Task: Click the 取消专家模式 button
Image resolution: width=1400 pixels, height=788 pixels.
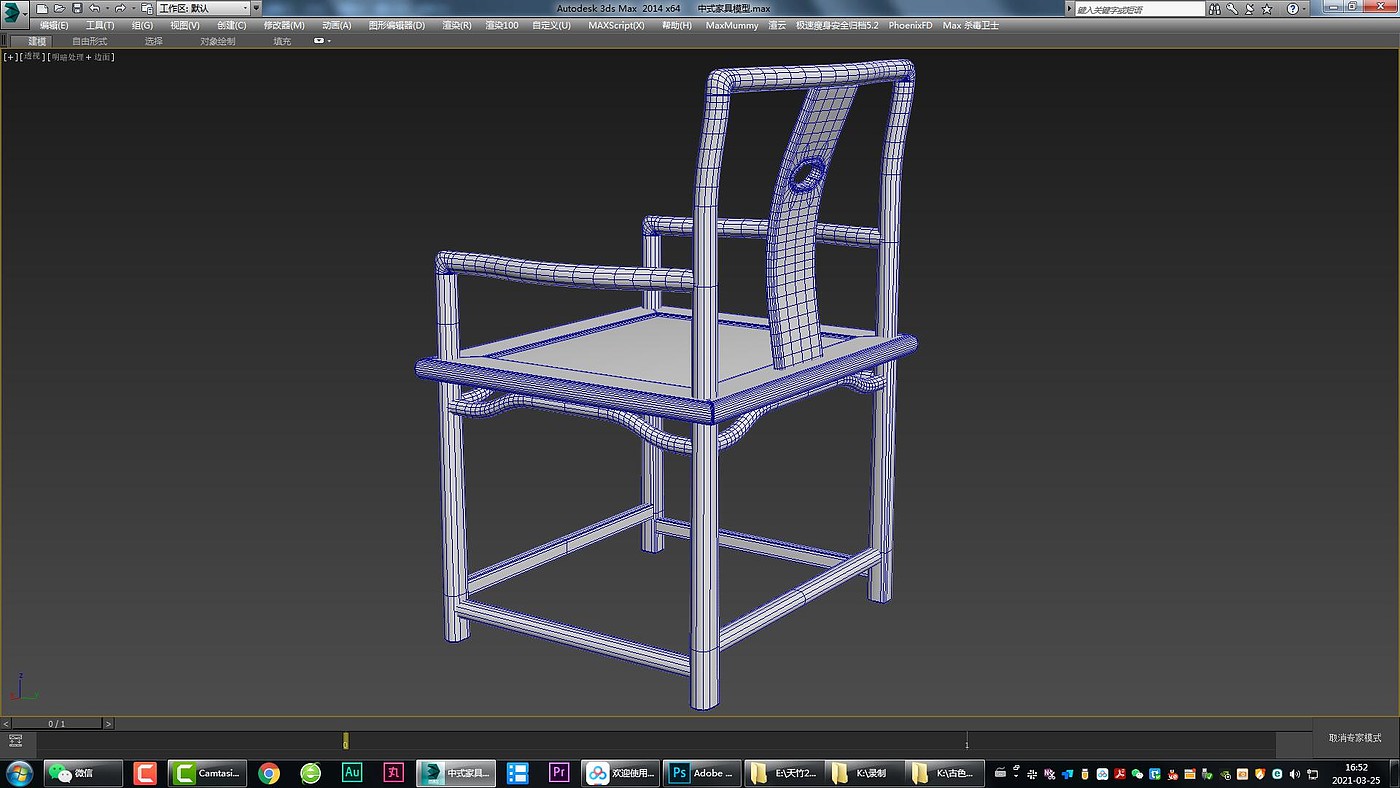Action: click(x=1355, y=738)
